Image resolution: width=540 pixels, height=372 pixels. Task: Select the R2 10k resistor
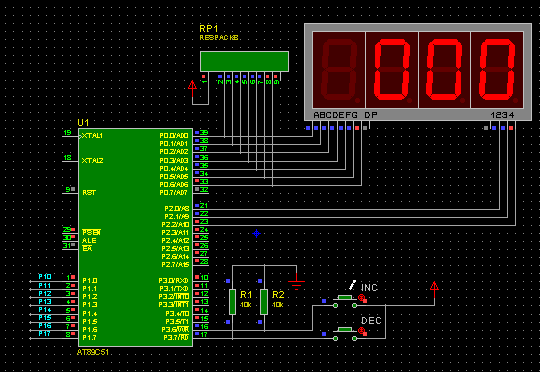(x=264, y=302)
